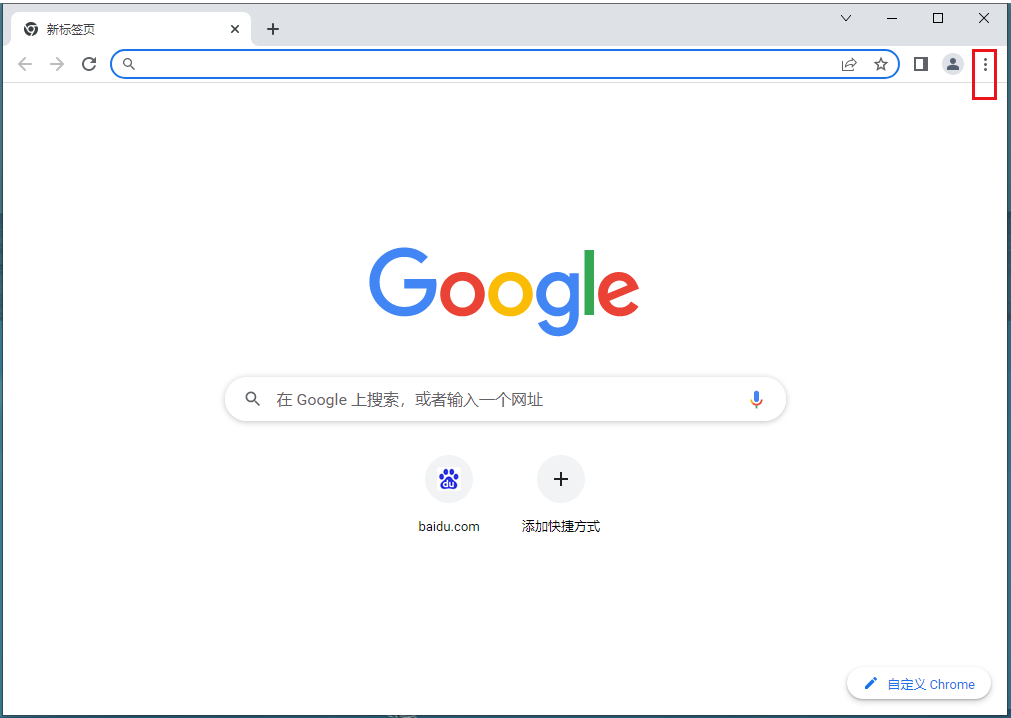Screen dimensions: 1011x718
Task: Close the Chrome window
Action: 984,18
